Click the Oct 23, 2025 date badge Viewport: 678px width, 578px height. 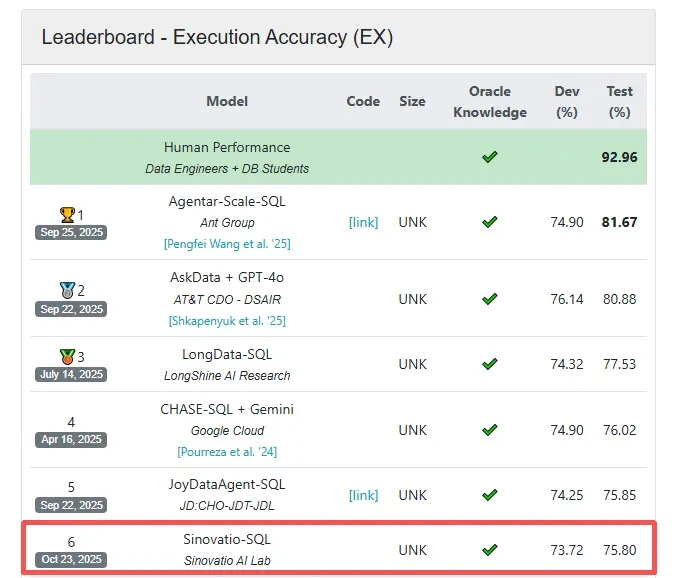point(72,560)
